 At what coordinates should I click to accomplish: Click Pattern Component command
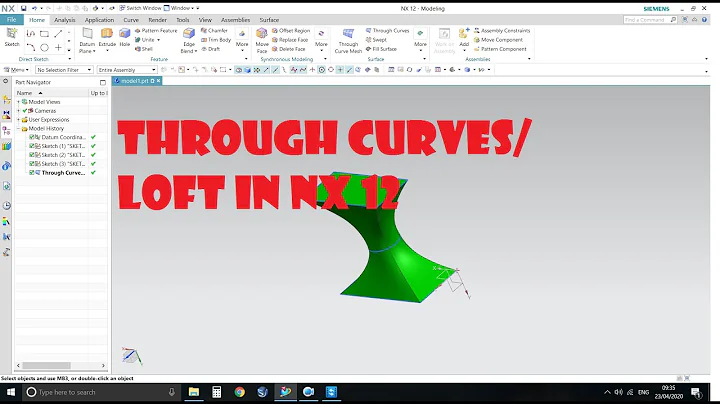click(x=500, y=49)
